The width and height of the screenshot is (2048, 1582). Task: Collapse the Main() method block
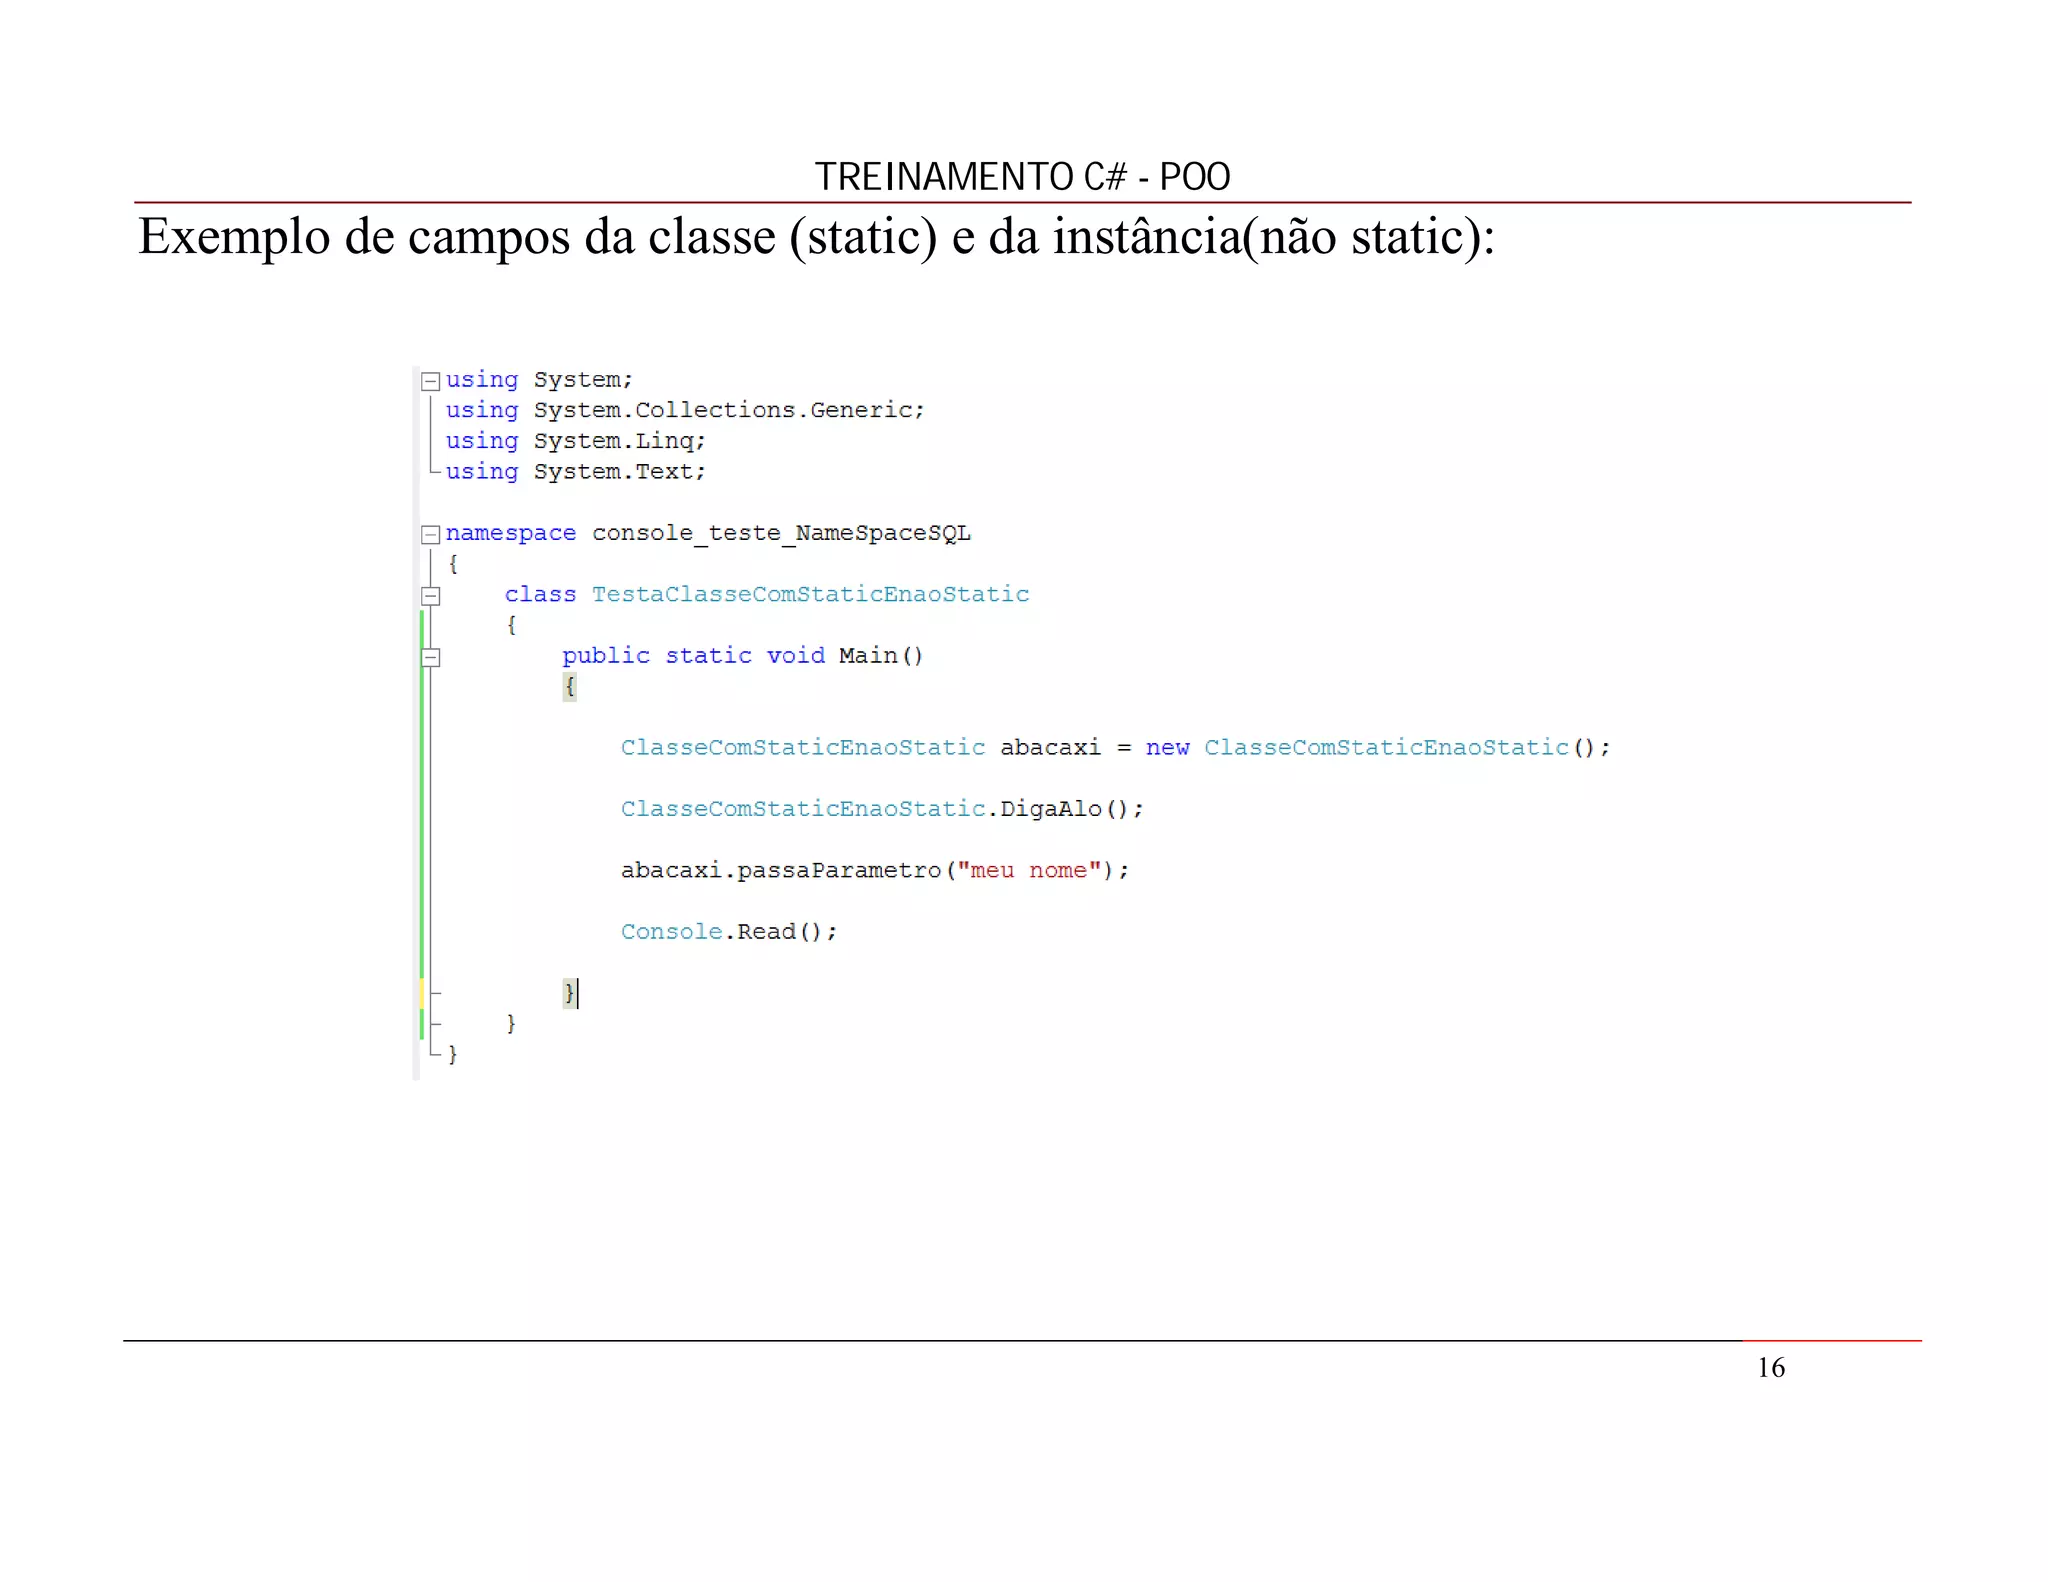[x=431, y=657]
